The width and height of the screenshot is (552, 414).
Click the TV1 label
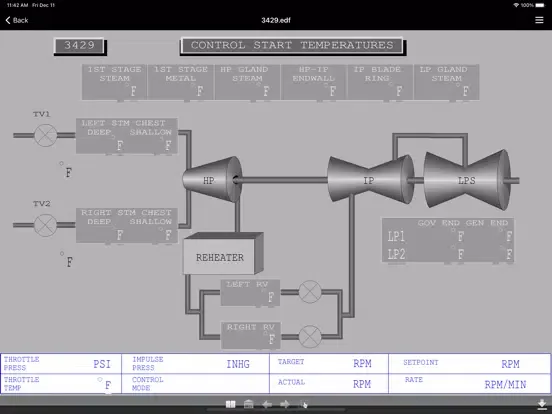[x=42, y=114]
